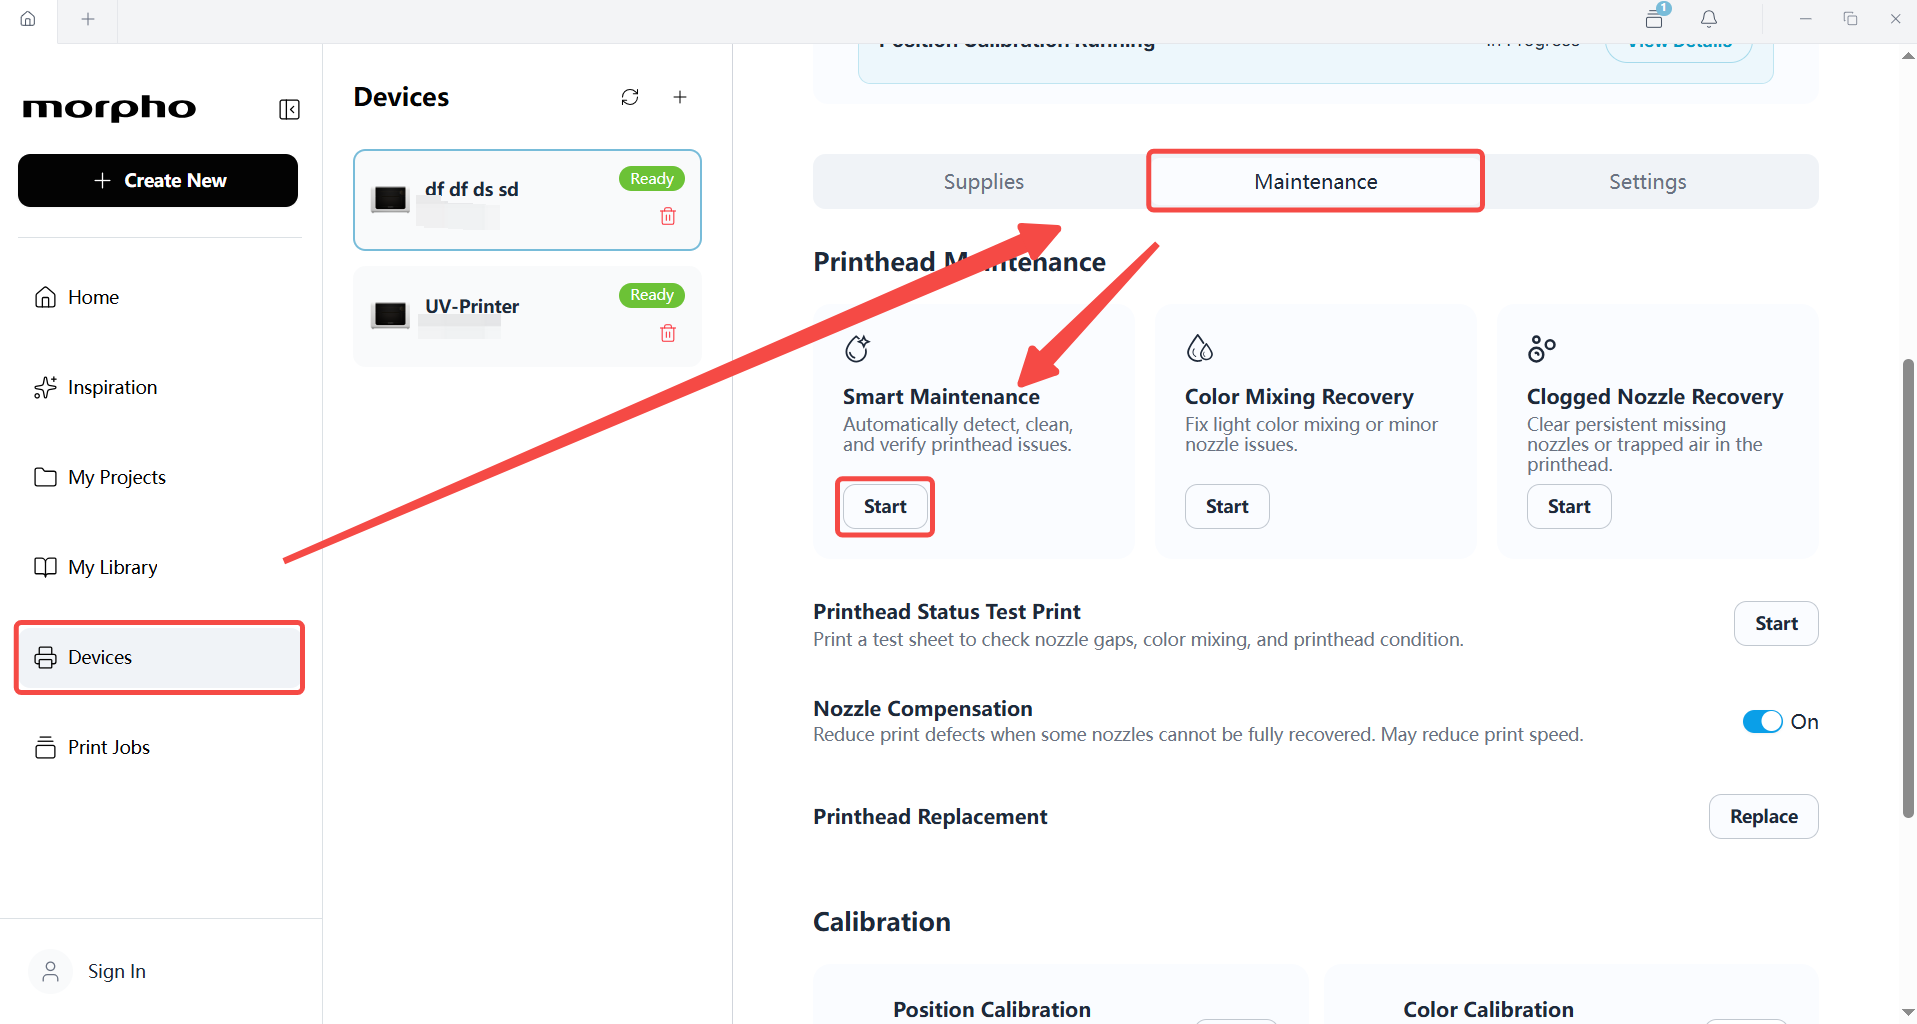Click the scroll up arrow
1917x1024 pixels.
tap(1908, 56)
